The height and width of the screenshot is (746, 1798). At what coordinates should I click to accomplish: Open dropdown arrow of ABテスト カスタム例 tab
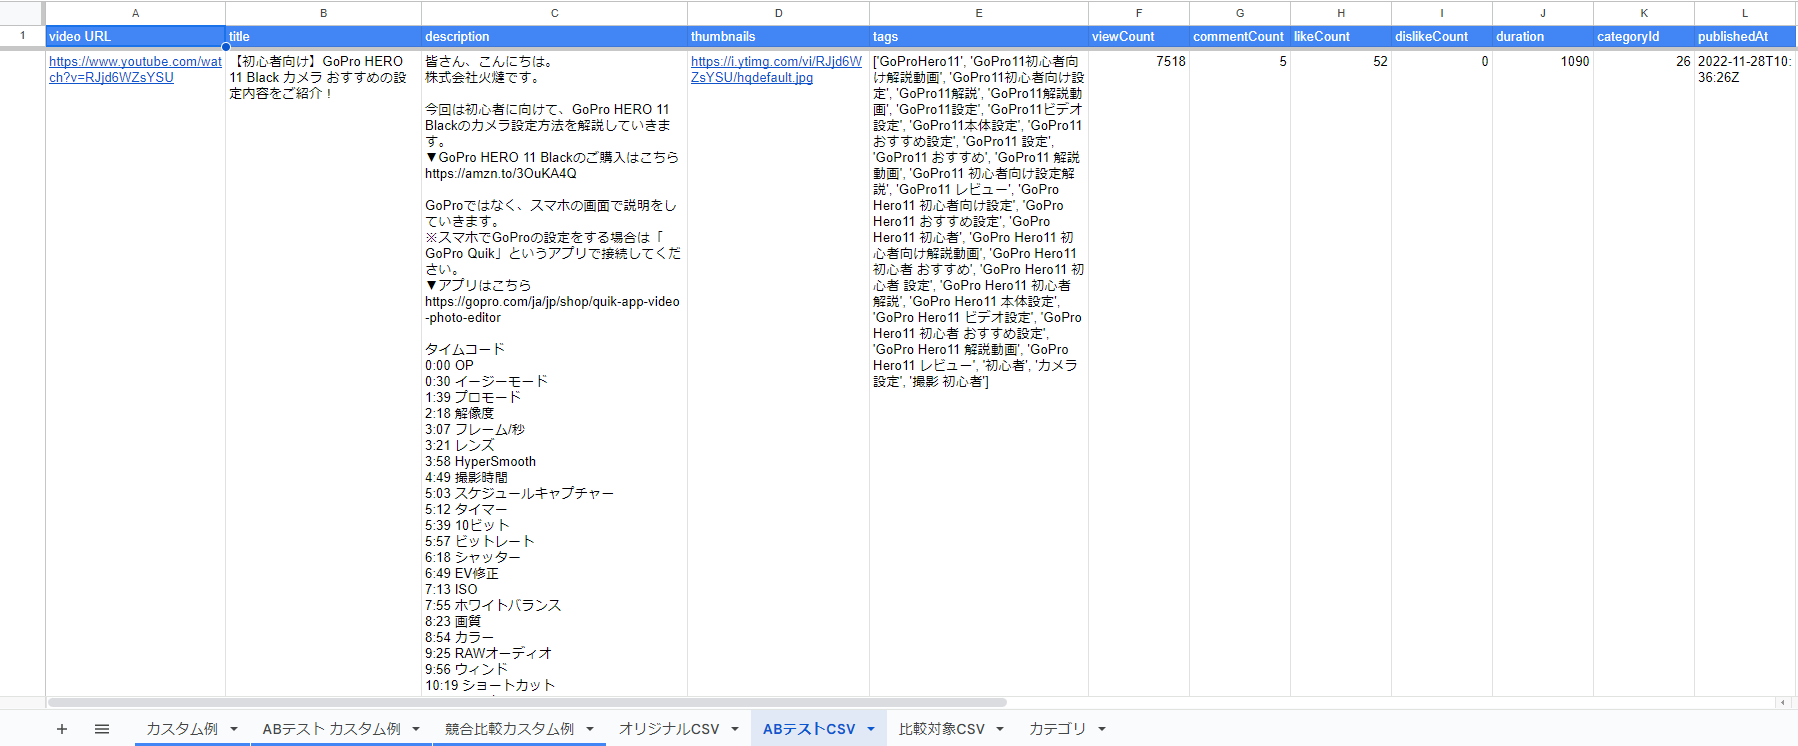[416, 729]
